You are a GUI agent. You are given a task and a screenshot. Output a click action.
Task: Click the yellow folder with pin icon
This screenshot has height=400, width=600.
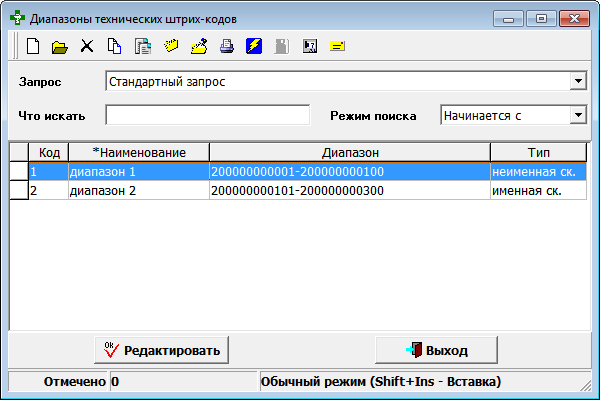coord(199,46)
